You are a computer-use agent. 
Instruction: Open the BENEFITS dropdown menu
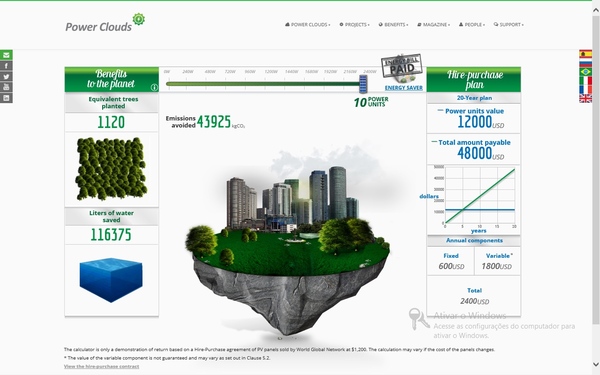pos(393,24)
